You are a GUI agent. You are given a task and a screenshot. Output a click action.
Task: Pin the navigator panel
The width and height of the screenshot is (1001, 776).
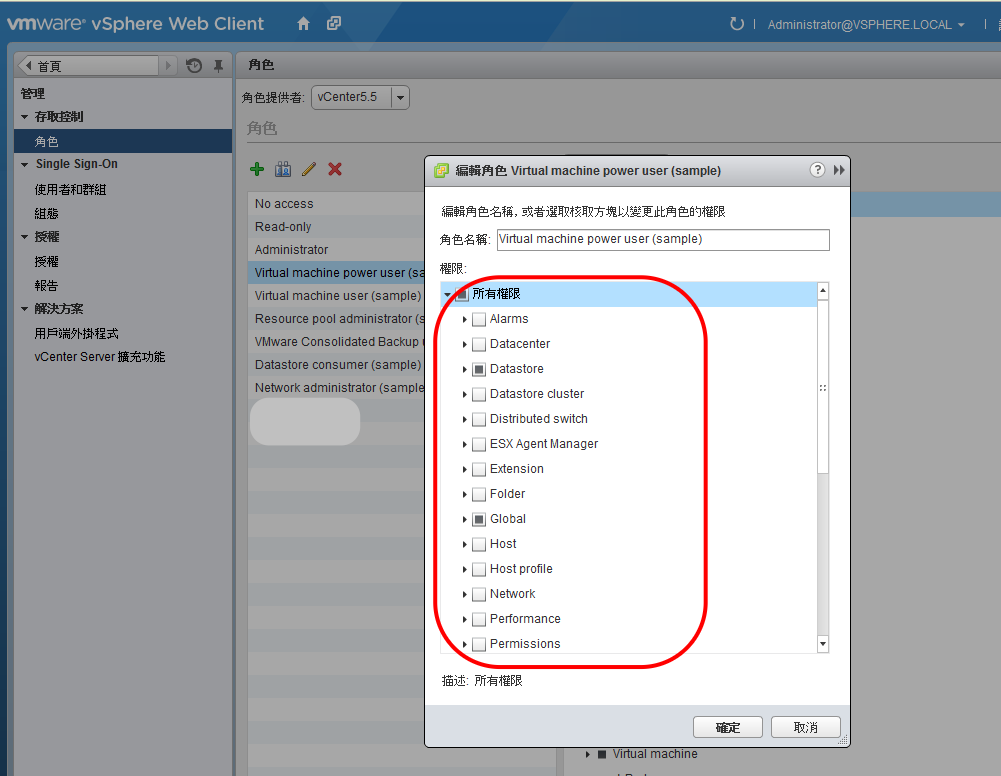point(218,66)
